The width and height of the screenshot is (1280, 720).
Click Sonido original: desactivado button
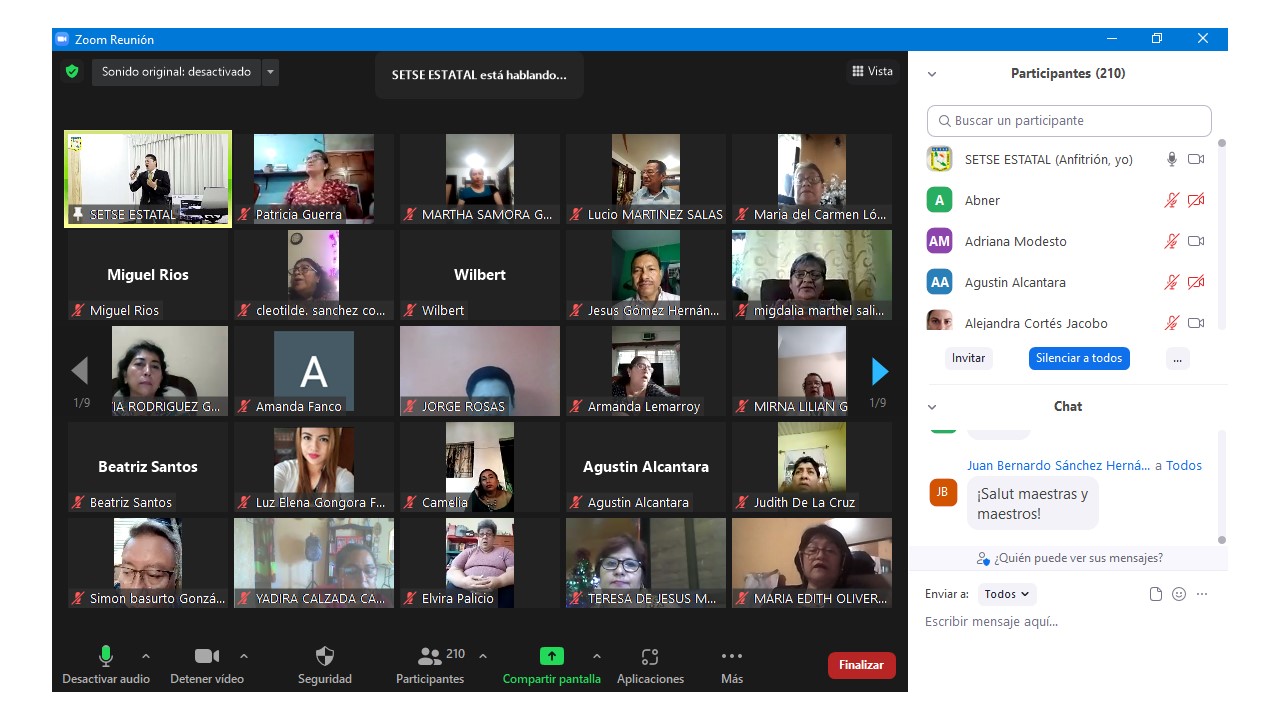pos(176,72)
